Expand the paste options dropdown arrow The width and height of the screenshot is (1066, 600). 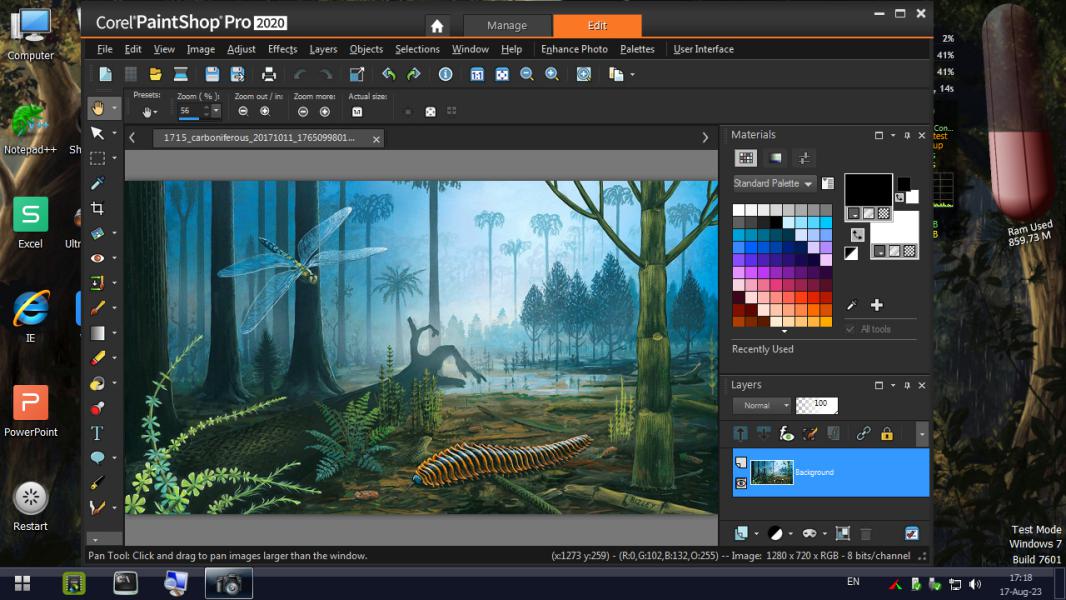tap(633, 75)
